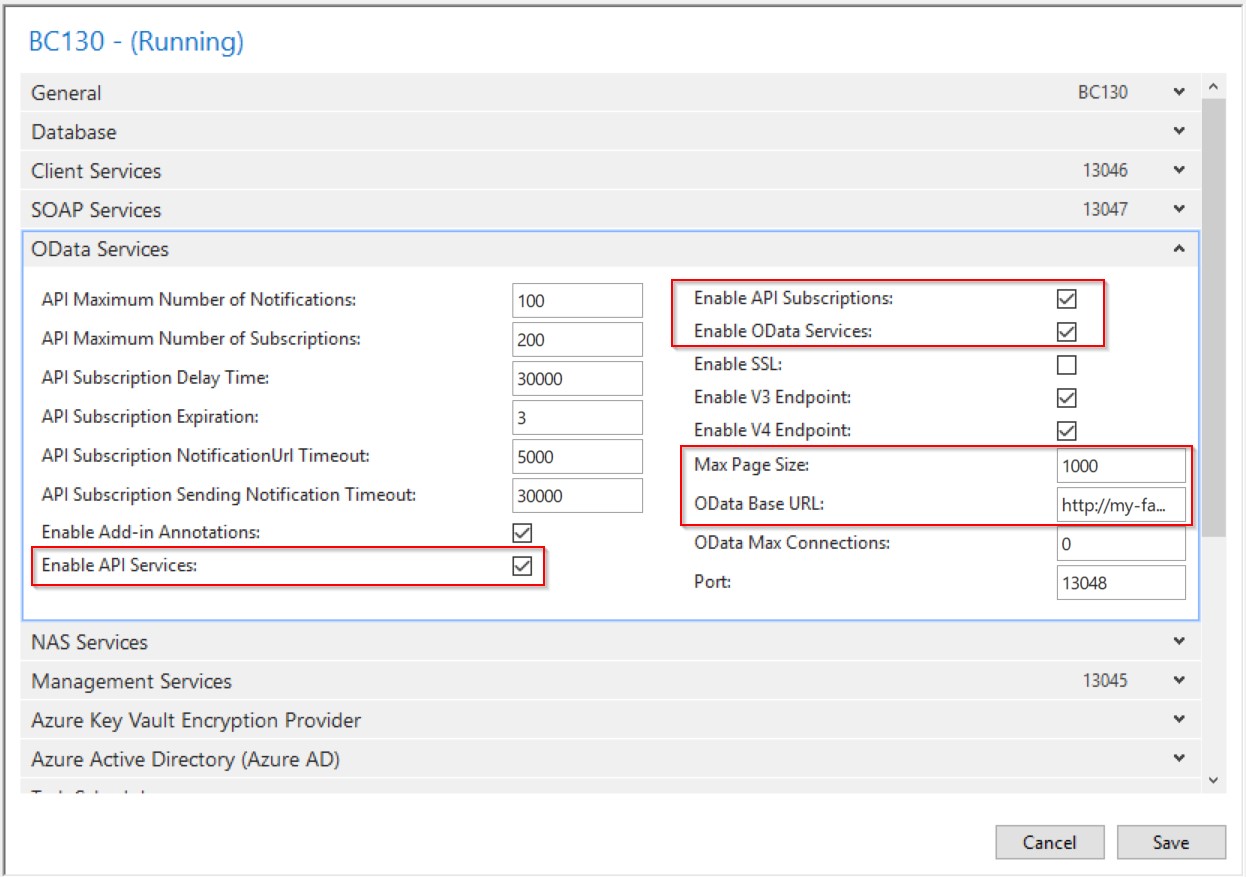Expand Azure Active Directory section chevron
This screenshot has width=1246, height=877.
pos(1179,758)
